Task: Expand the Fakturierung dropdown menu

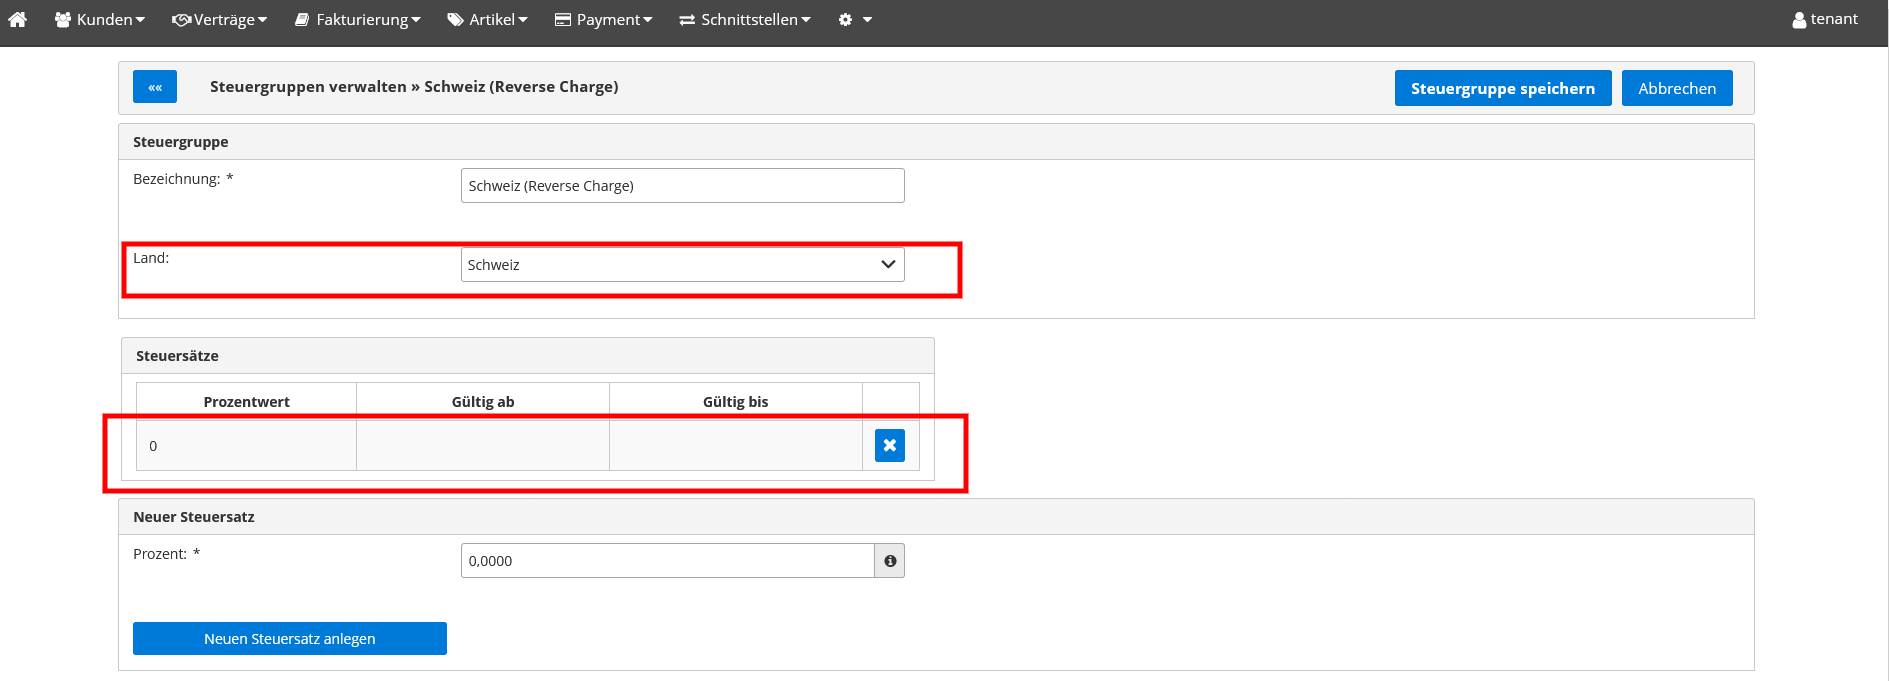Action: pyautogui.click(x=357, y=19)
